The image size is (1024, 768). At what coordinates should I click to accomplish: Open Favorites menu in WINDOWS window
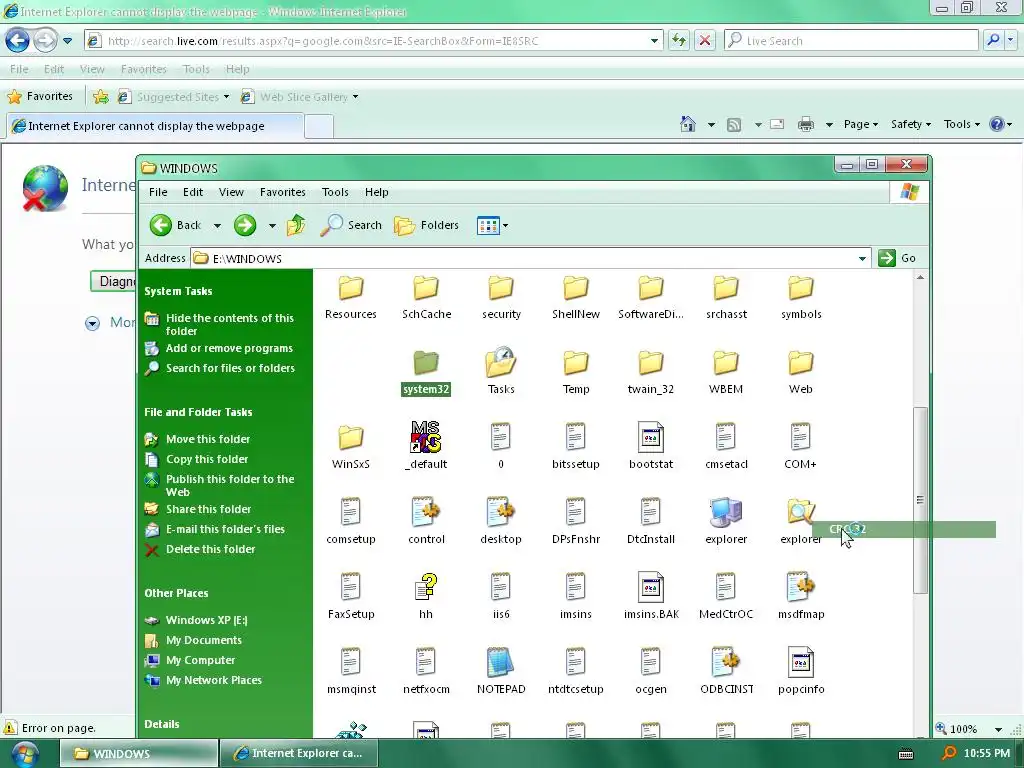283,192
